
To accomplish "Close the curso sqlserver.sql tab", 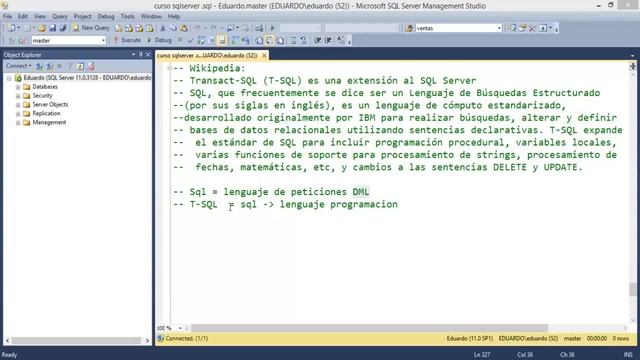I will 264,55.
